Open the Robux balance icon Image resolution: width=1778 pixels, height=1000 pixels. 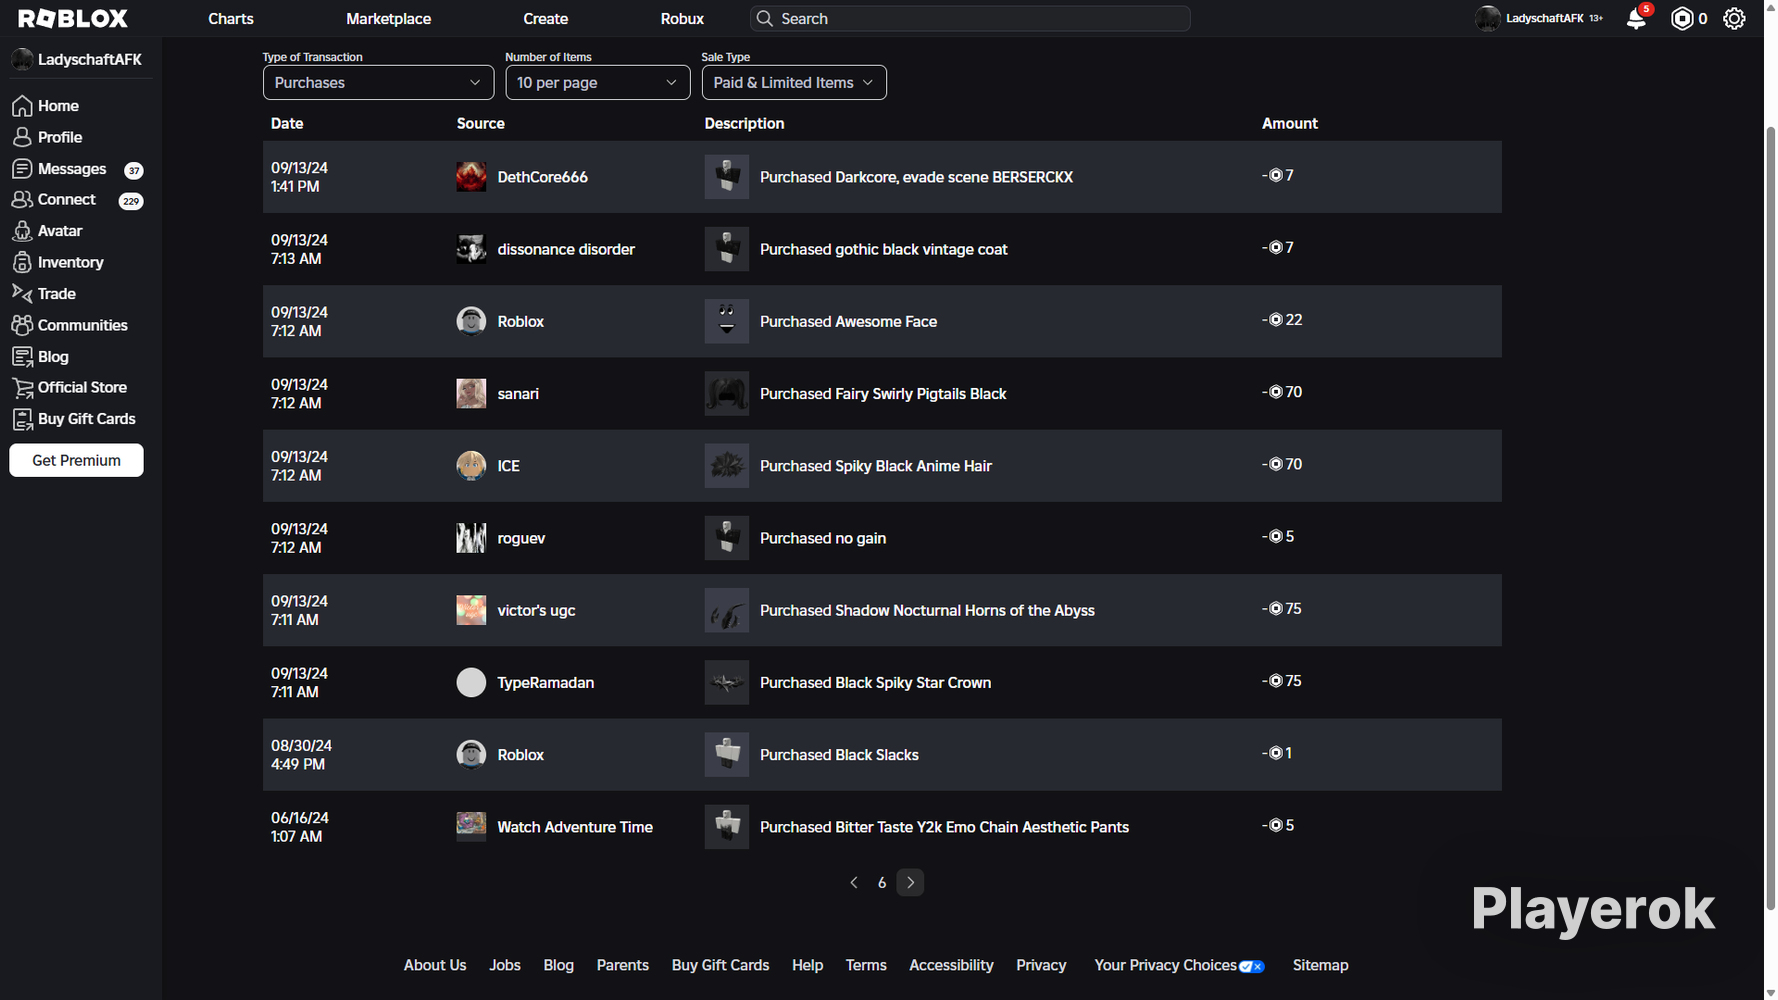click(1682, 18)
